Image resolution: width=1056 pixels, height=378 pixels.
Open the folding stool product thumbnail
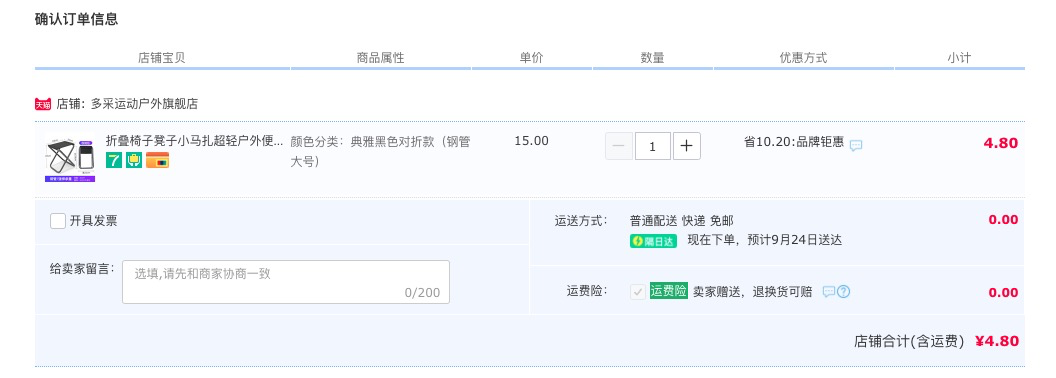(x=70, y=159)
